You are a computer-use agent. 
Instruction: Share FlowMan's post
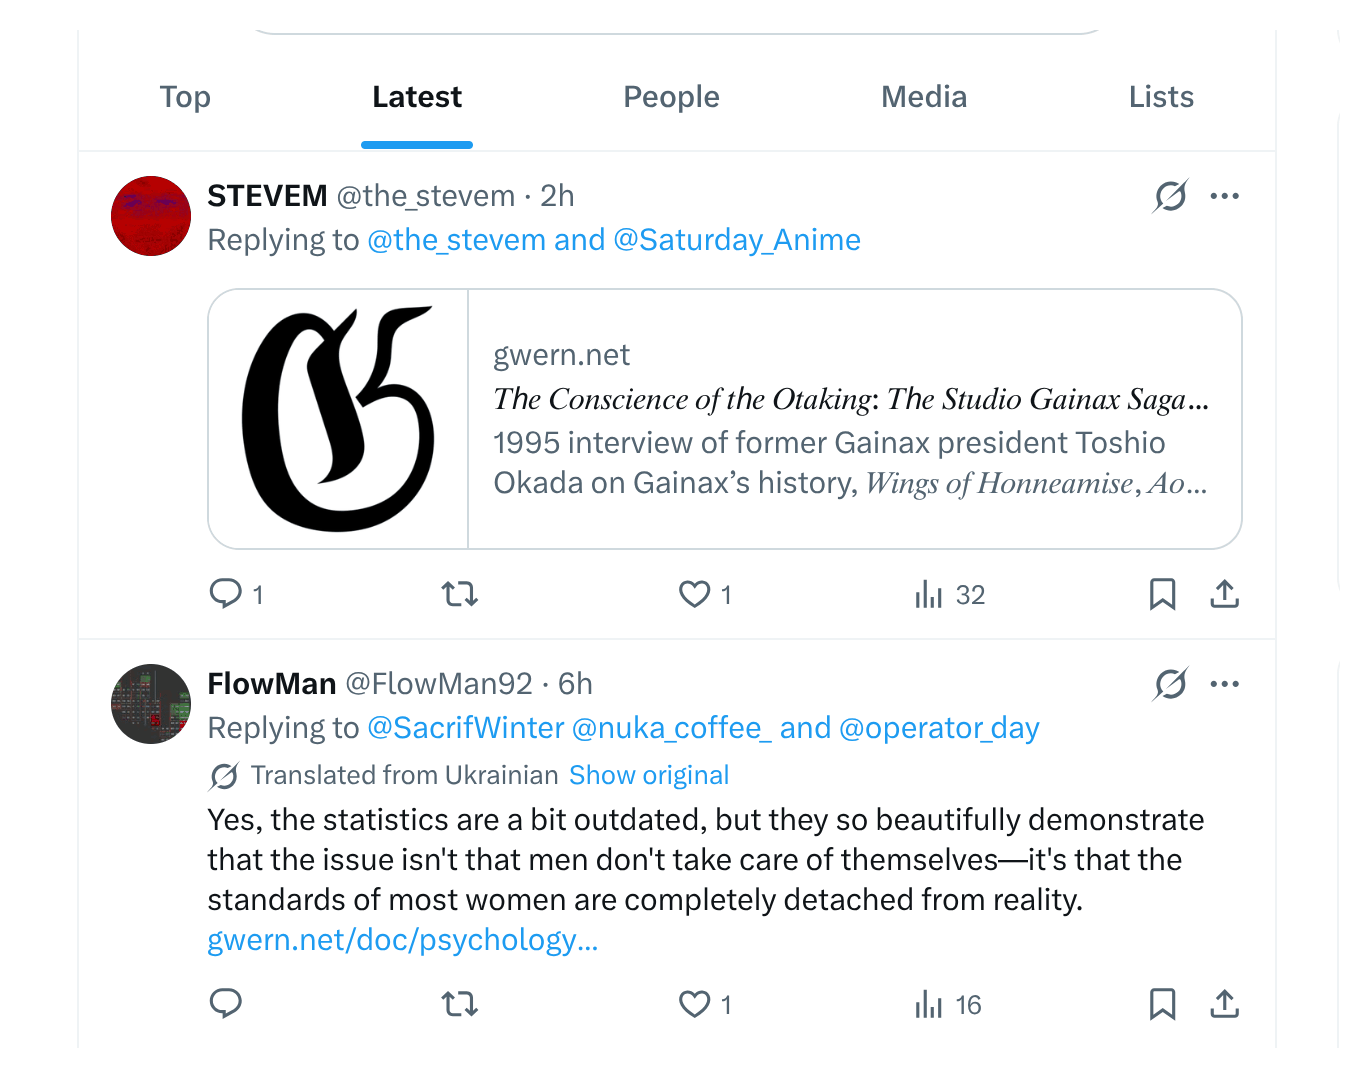point(1224,1003)
